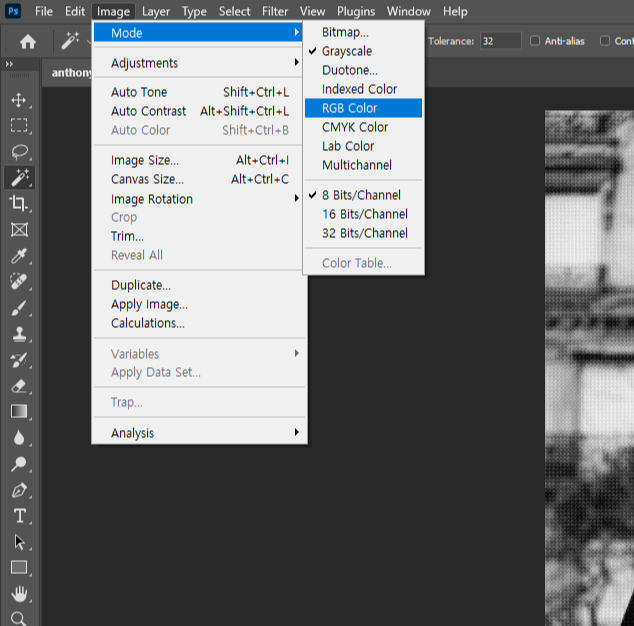Open the Select menu
This screenshot has width=634, height=626.
coord(235,11)
